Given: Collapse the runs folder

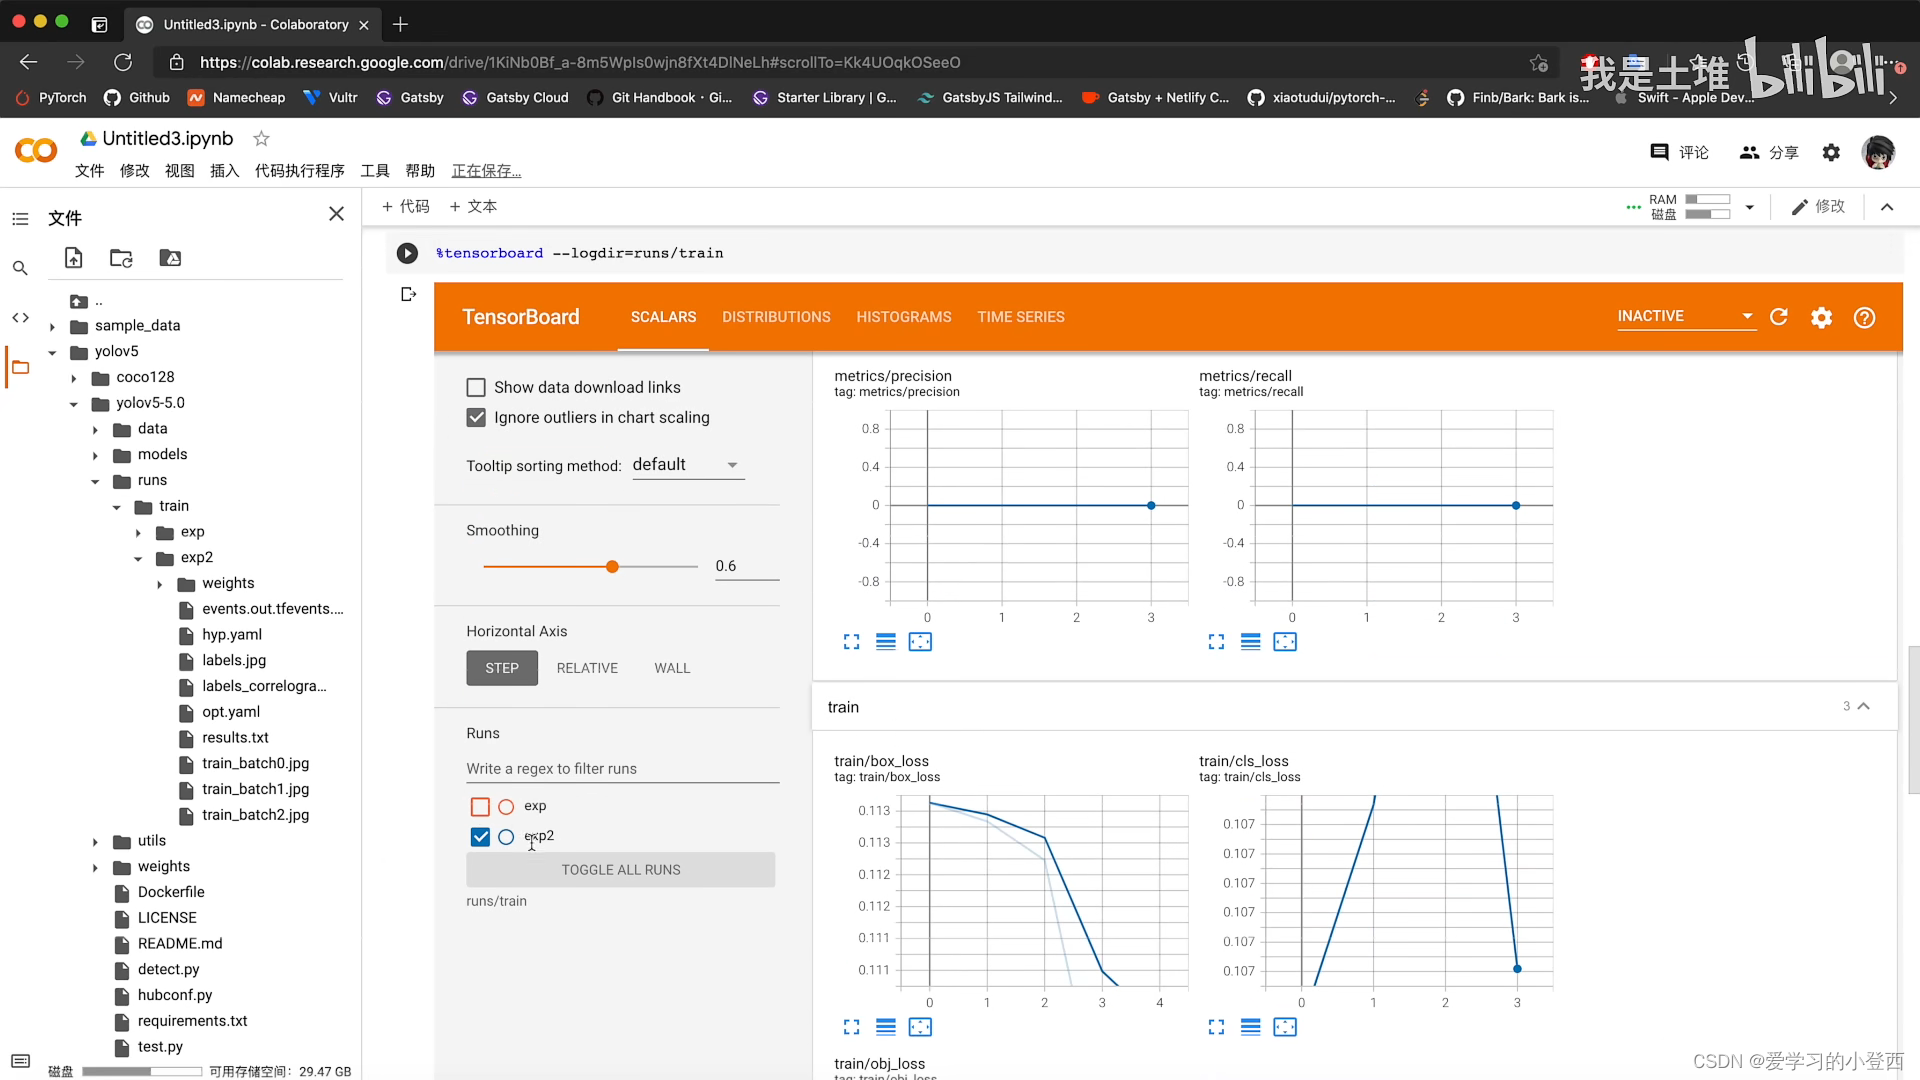Looking at the screenshot, I should click(x=95, y=481).
